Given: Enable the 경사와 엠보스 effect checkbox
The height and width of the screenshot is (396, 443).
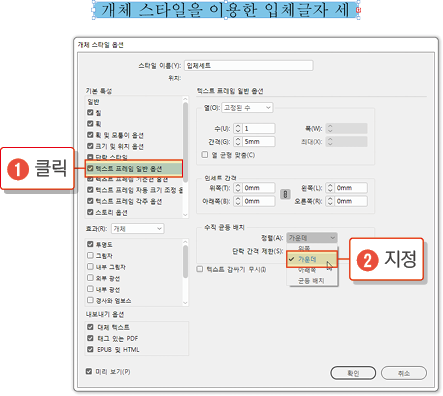Looking at the screenshot, I should (90, 300).
